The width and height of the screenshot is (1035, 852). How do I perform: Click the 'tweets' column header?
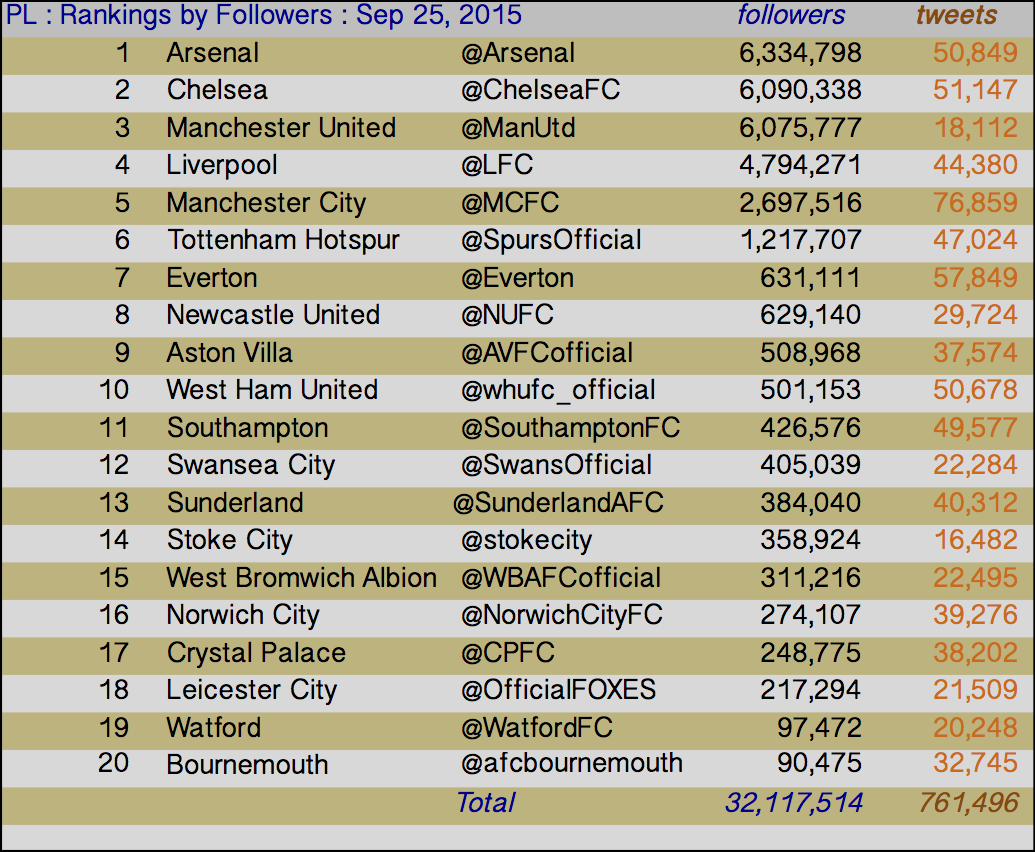point(956,15)
